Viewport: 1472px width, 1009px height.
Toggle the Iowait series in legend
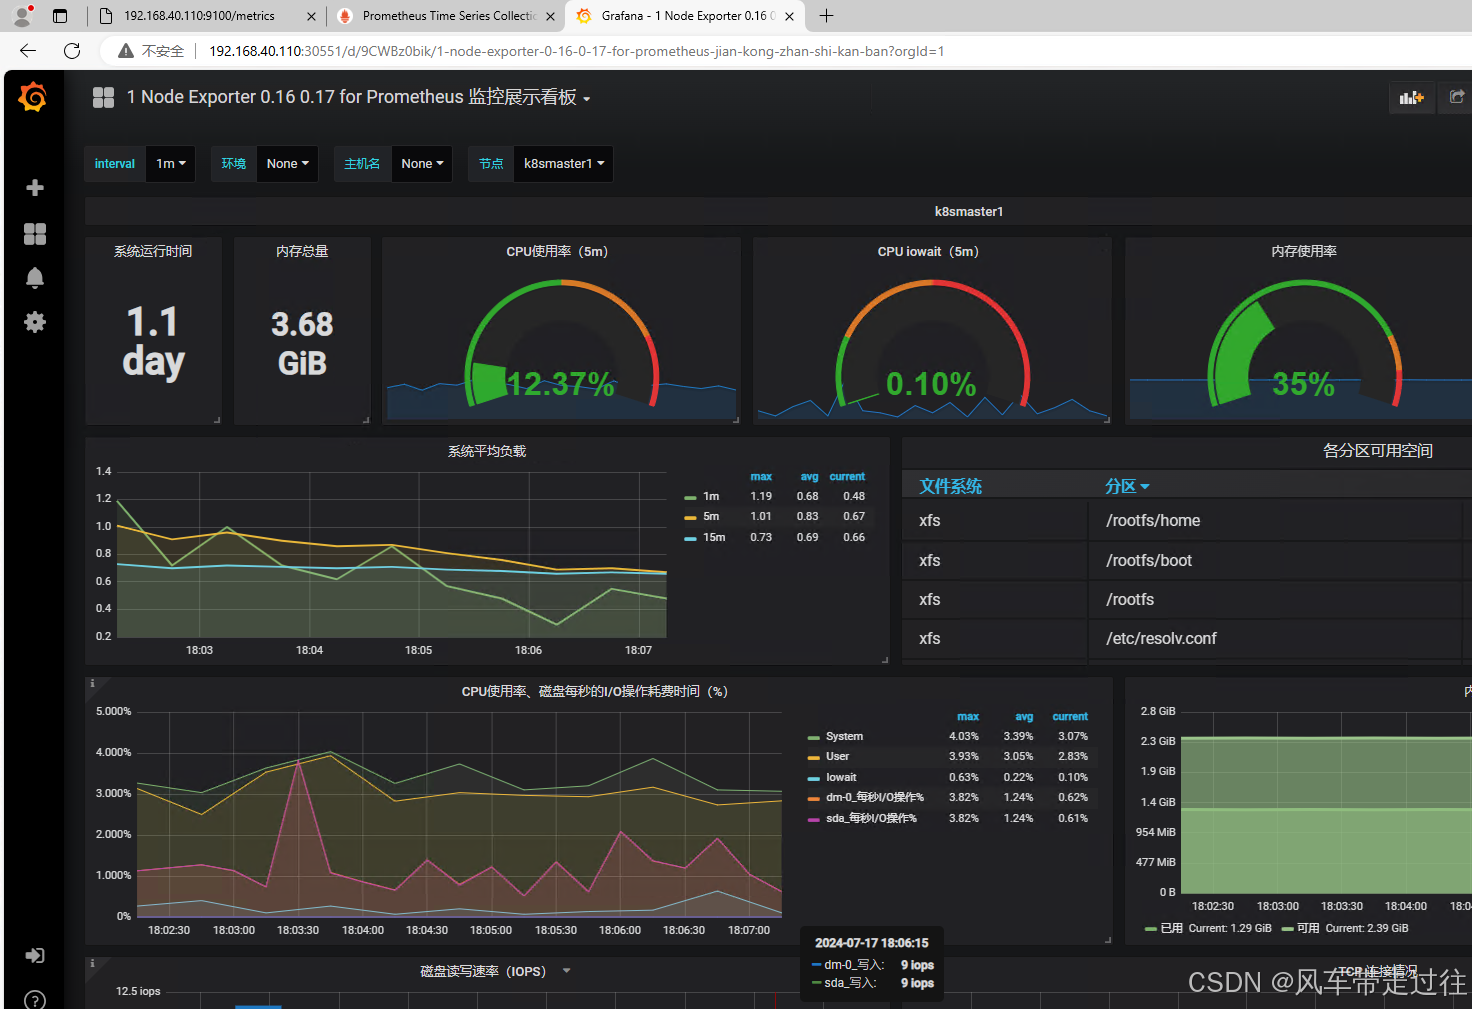pos(841,777)
